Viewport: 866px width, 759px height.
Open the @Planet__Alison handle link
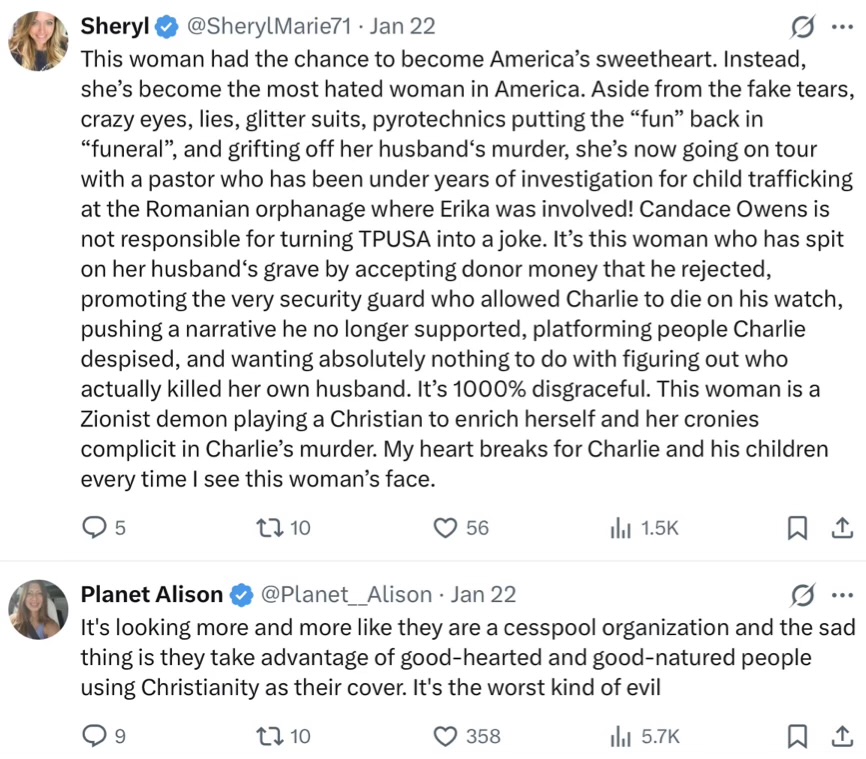click(346, 595)
